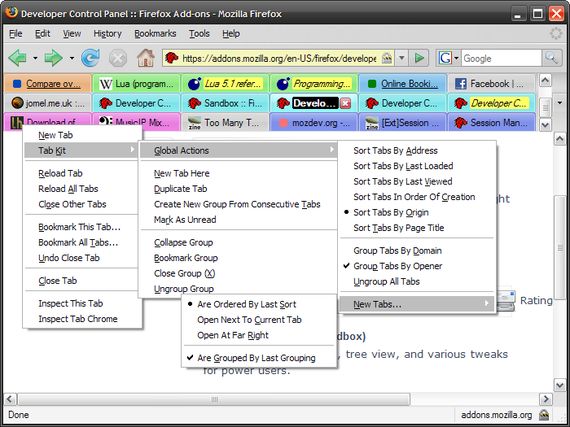Screen dimensions: 570x427
Task: Reload the page with the blue refresh icon
Action: click(x=90, y=58)
